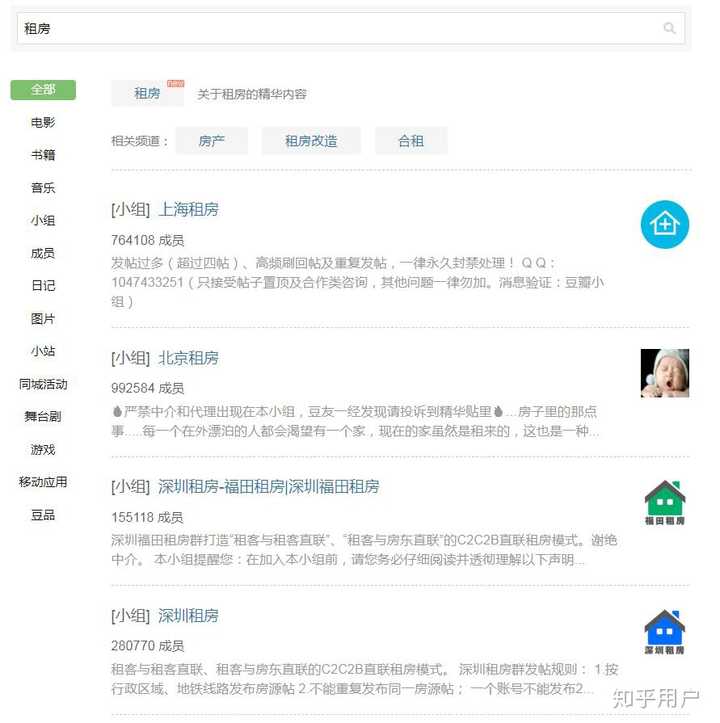720x723 pixels.
Task: Select the 同城活动 category
Action: pyautogui.click(x=43, y=384)
